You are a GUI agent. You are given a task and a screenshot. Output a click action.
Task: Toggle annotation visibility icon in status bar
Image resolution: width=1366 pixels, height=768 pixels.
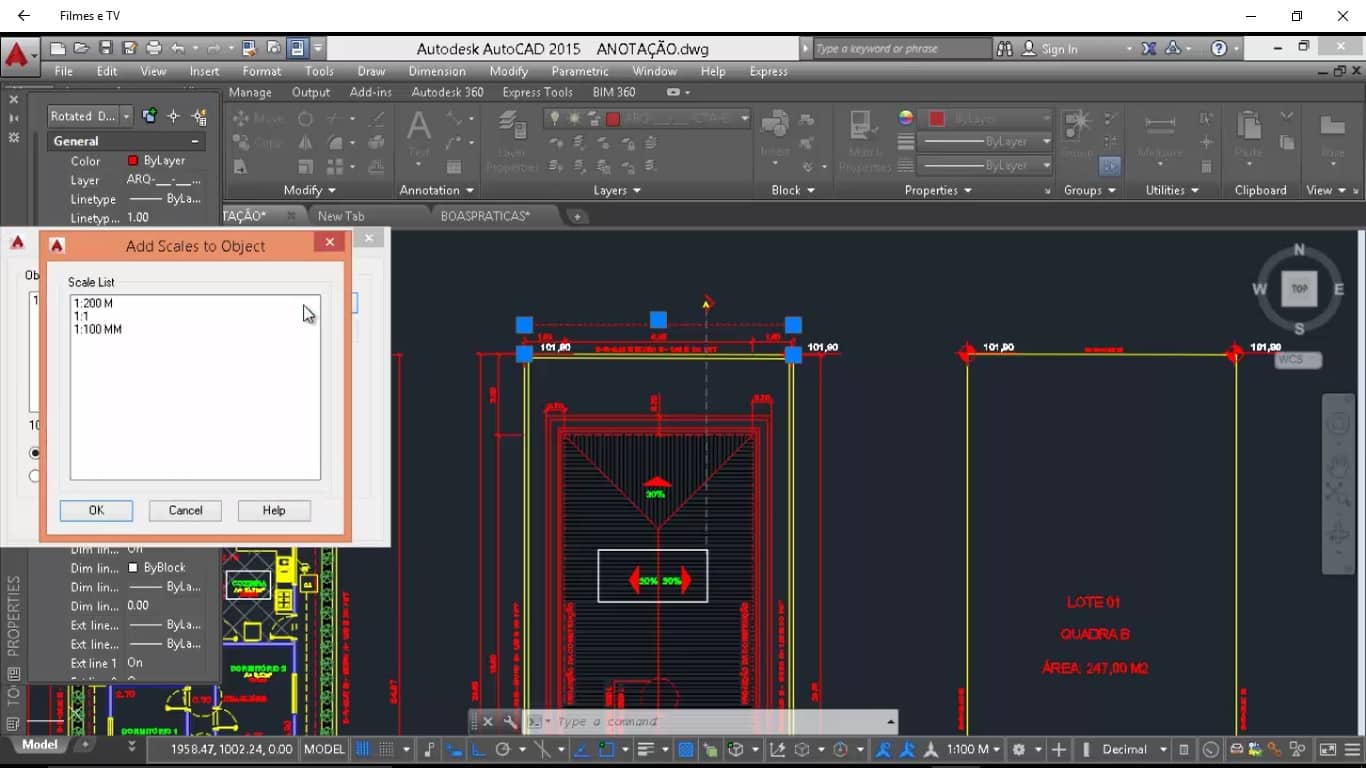point(883,749)
